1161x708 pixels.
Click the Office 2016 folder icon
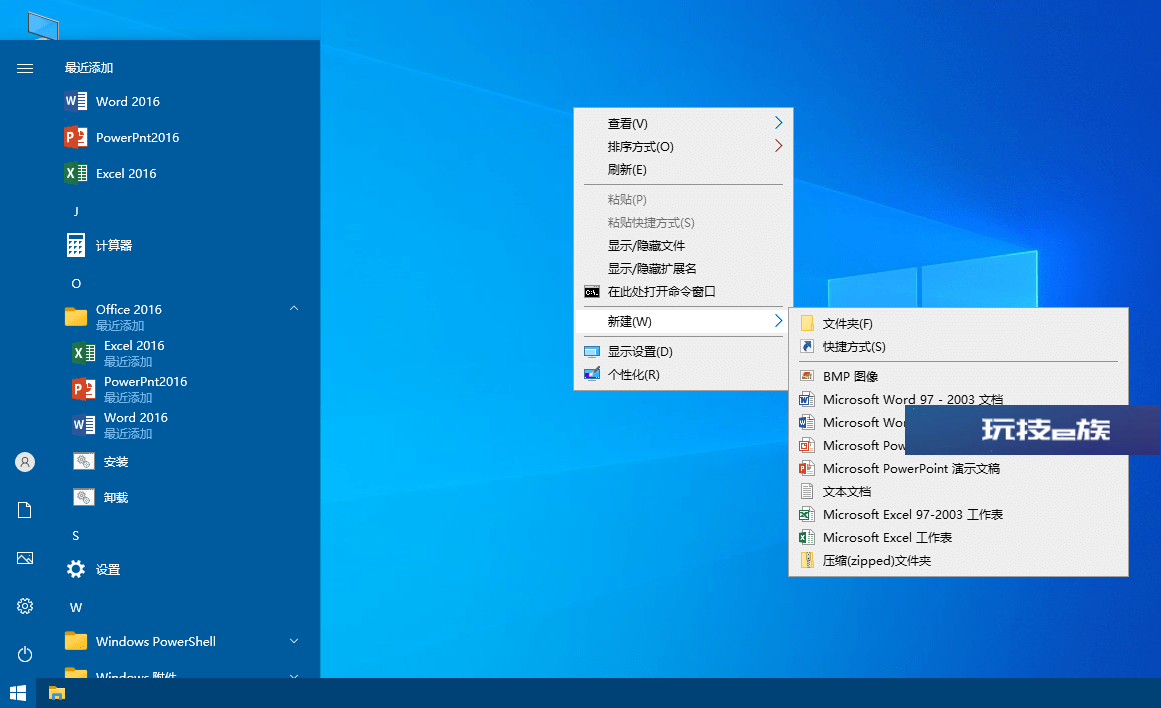[76, 316]
